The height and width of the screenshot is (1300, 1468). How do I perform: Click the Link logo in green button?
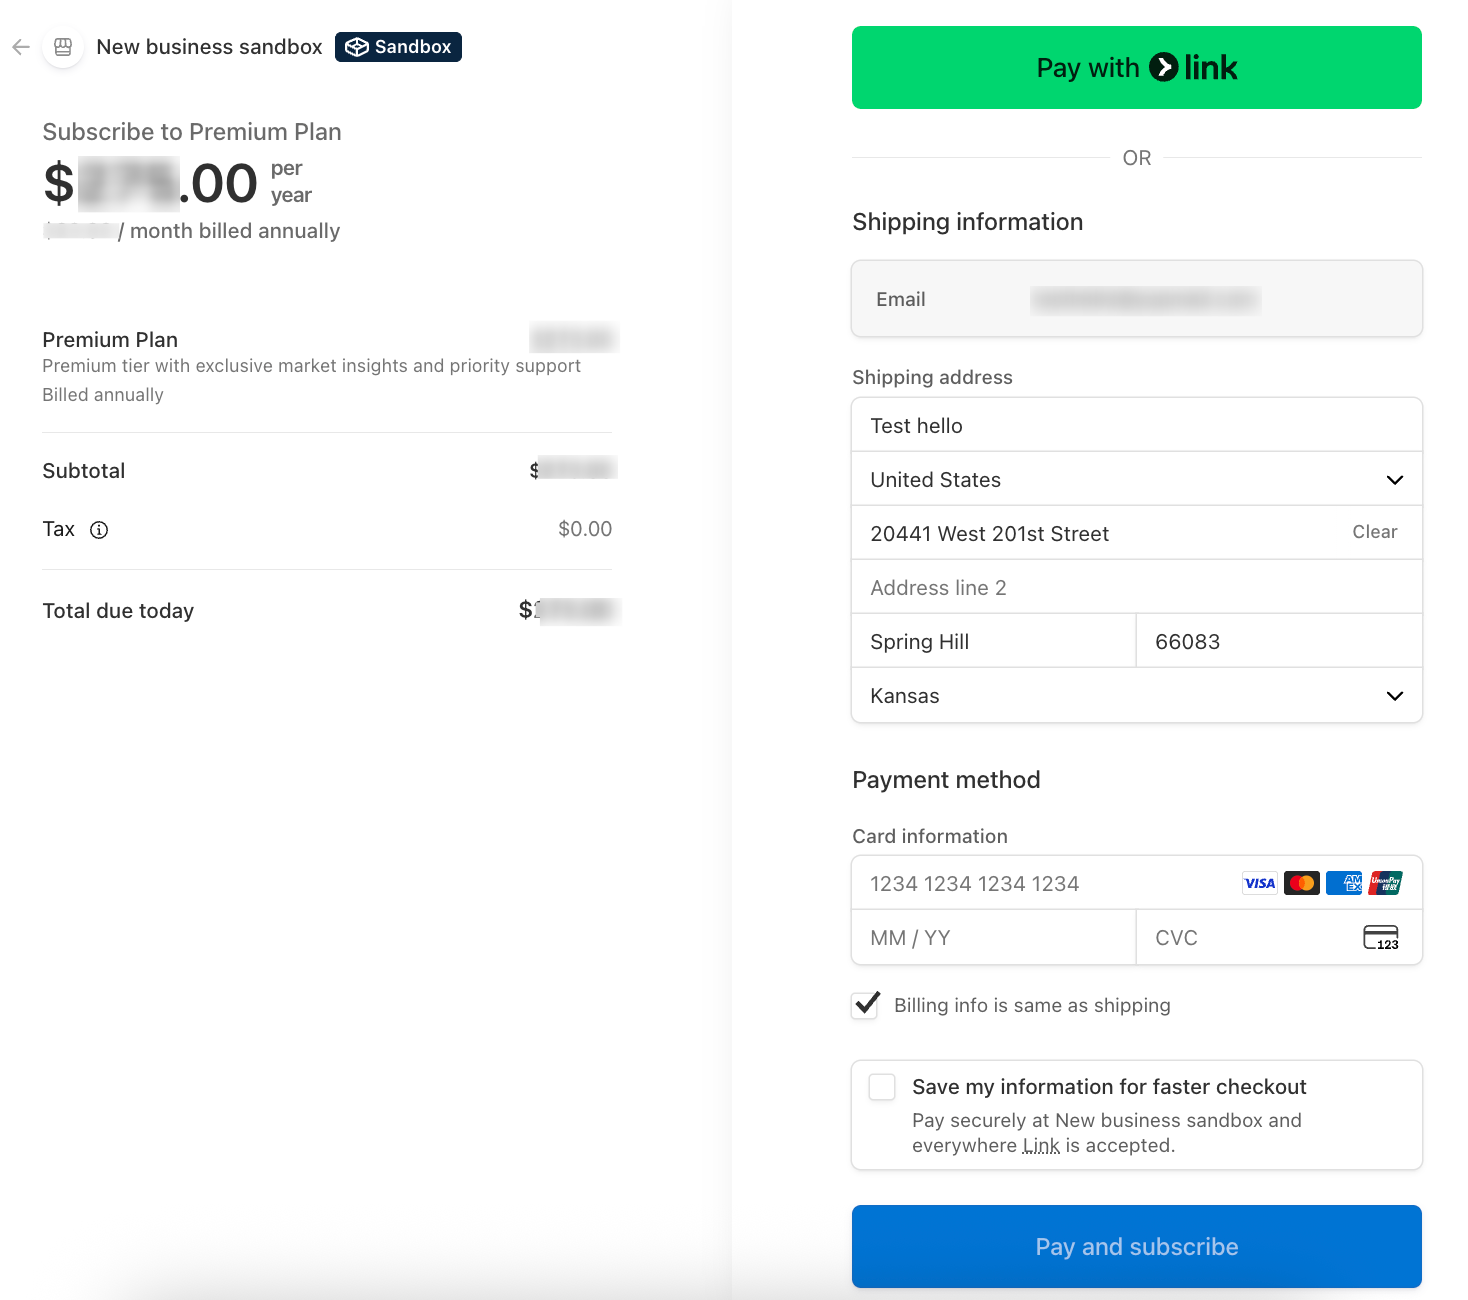click(x=1163, y=67)
